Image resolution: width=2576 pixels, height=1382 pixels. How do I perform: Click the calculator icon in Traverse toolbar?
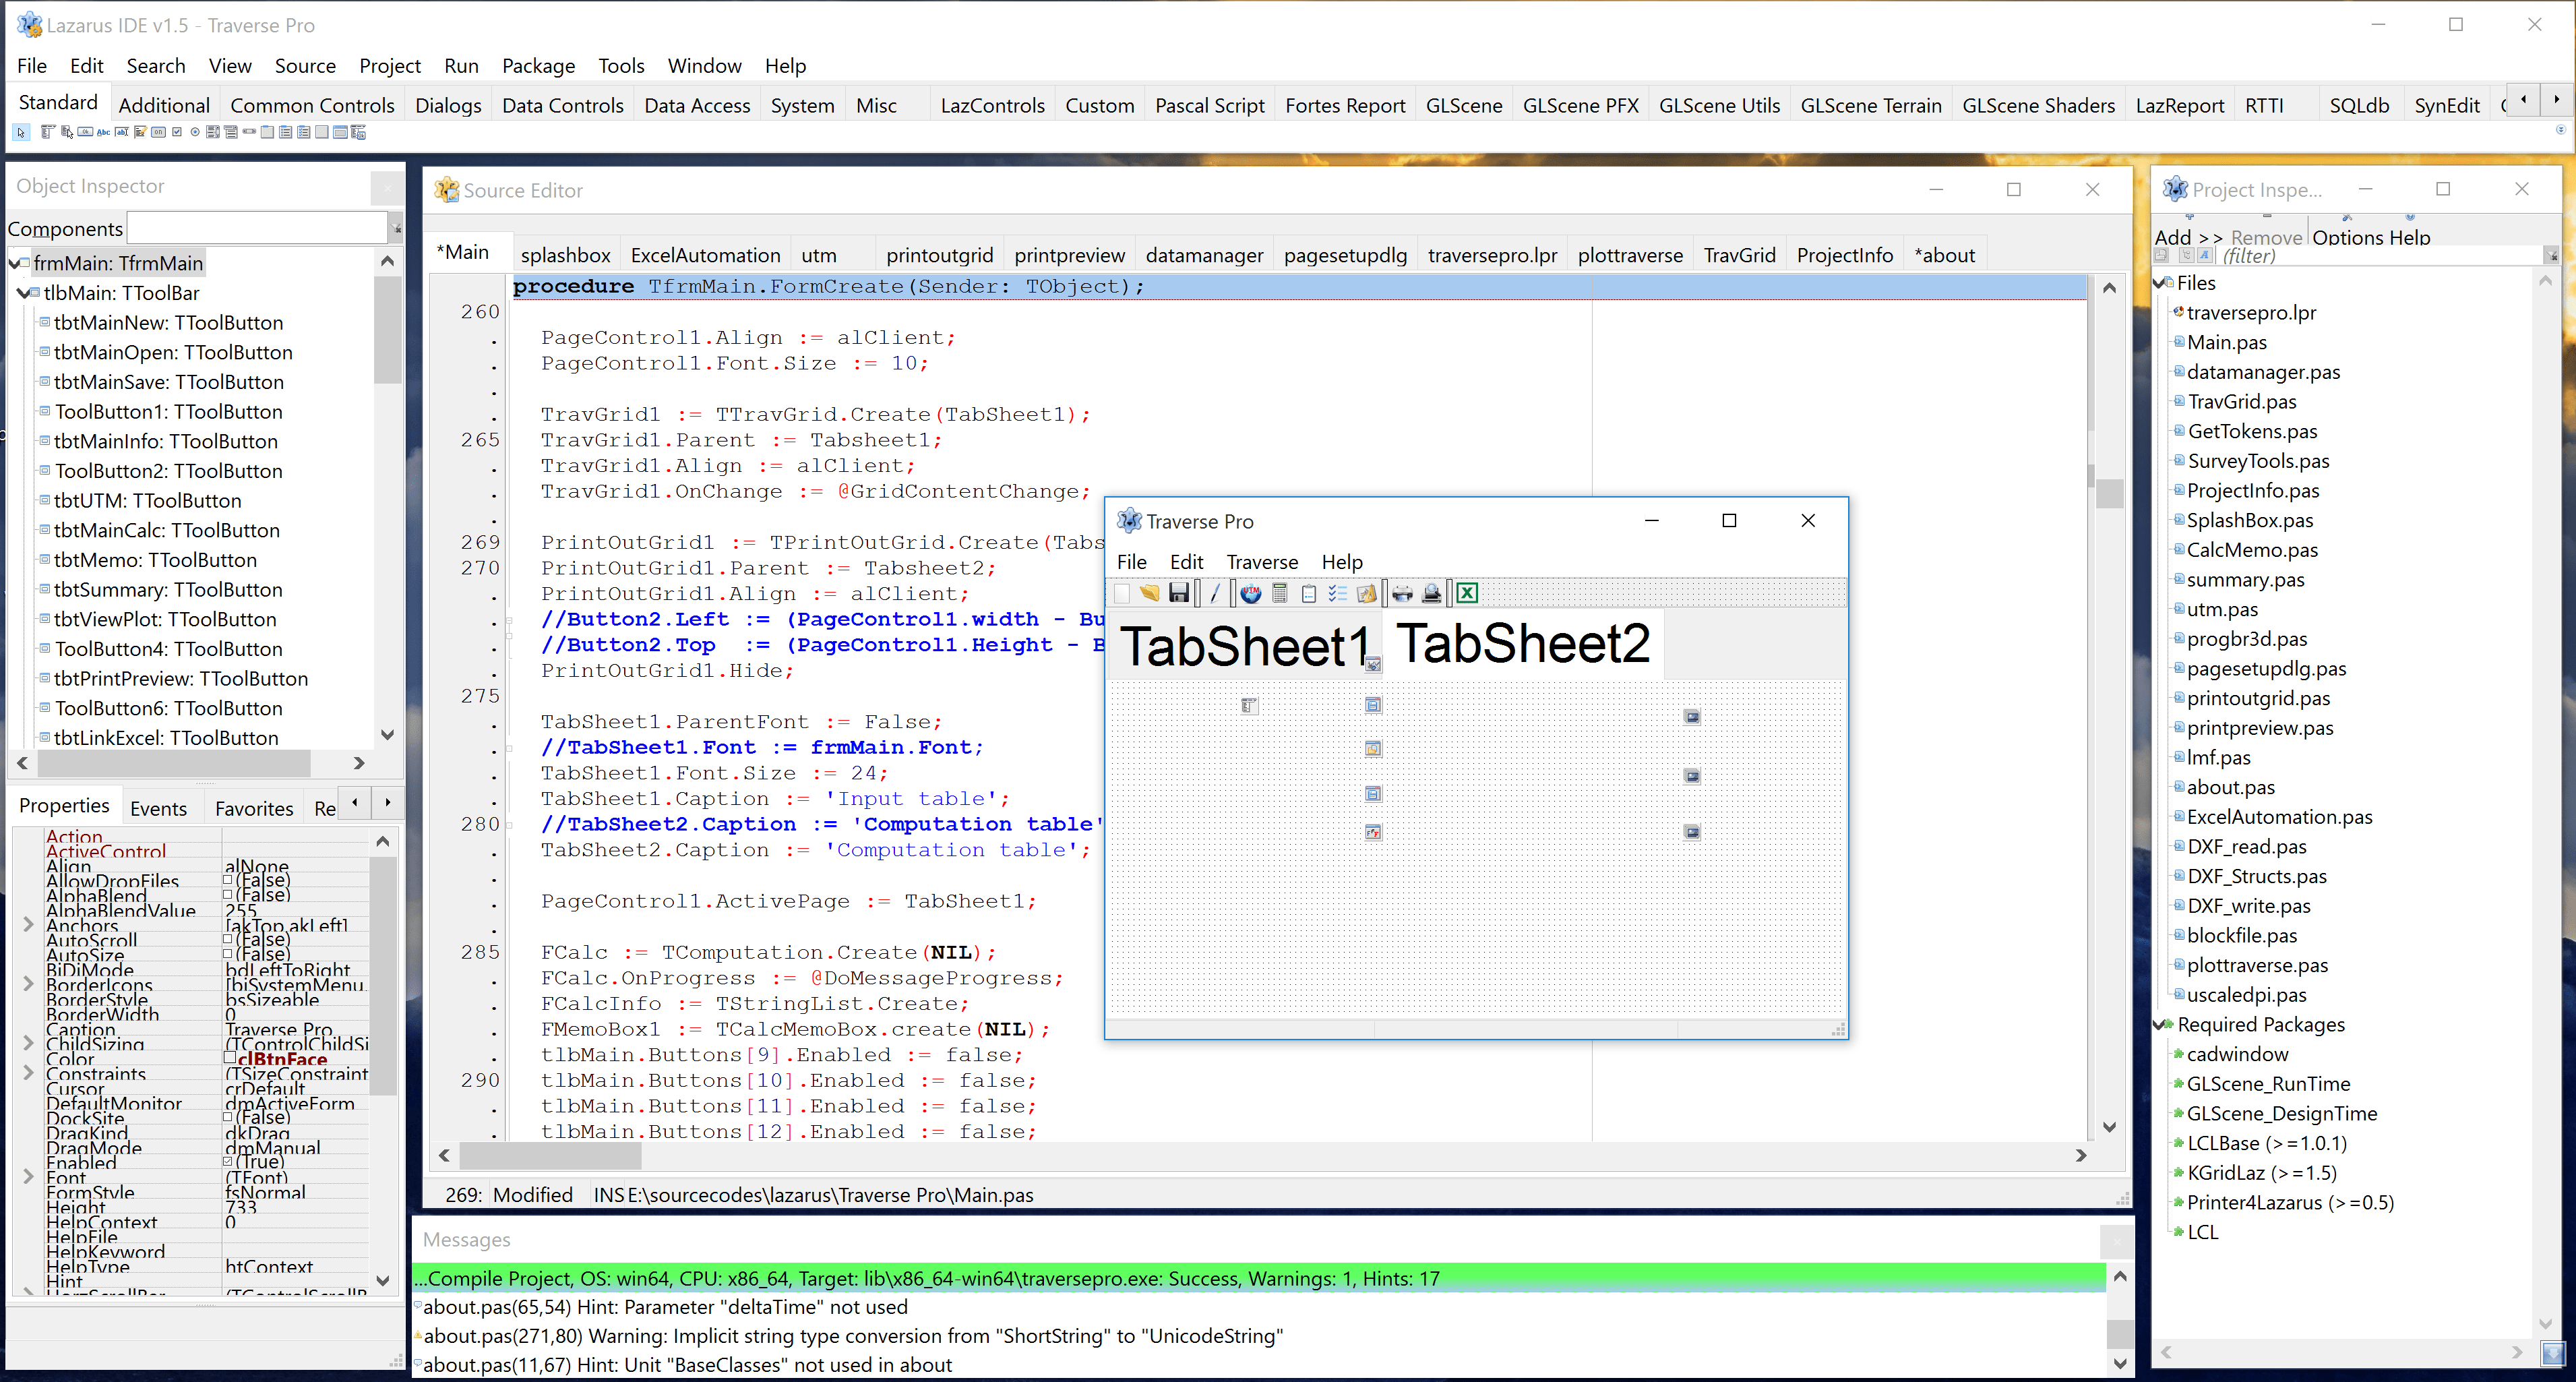[x=1279, y=594]
